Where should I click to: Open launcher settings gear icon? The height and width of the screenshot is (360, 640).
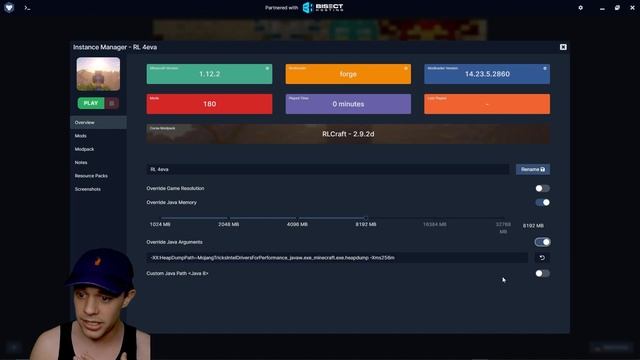pos(580,8)
